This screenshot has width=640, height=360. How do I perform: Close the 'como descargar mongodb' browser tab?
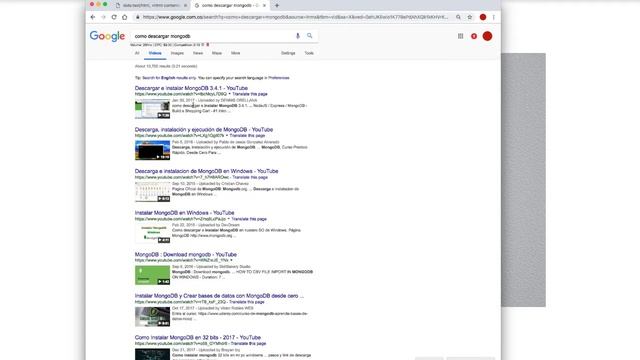point(264,5)
